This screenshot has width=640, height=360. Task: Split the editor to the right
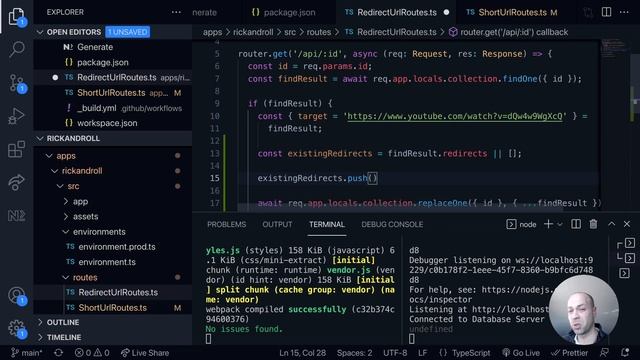607,12
